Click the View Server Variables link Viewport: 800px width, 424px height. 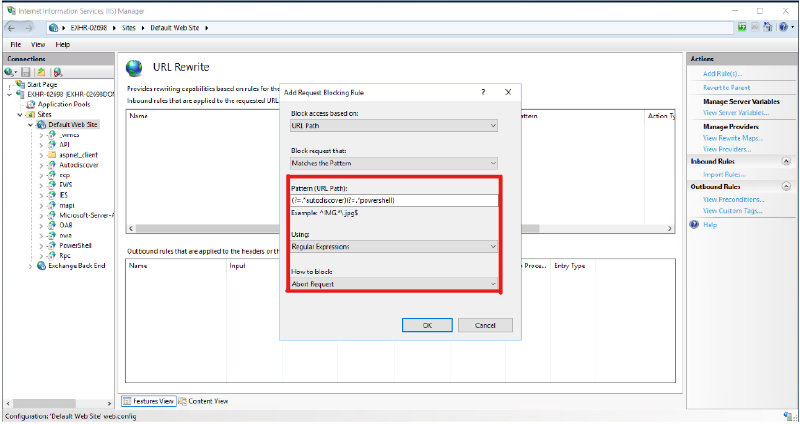[736, 113]
